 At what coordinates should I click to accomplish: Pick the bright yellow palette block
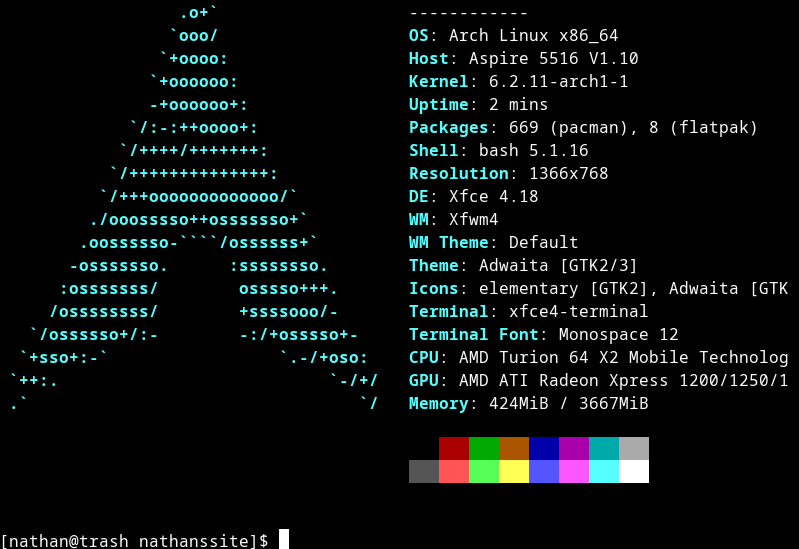click(514, 471)
